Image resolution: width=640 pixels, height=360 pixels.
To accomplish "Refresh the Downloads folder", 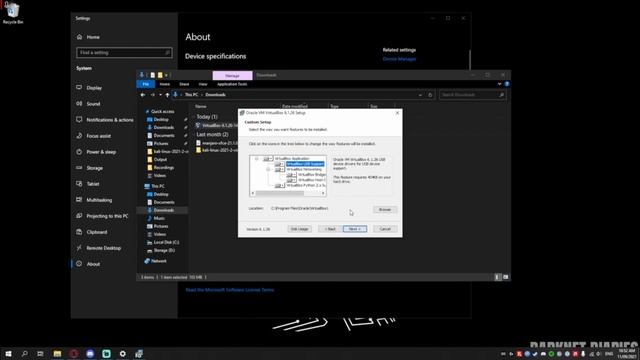I will pyautogui.click(x=430, y=95).
